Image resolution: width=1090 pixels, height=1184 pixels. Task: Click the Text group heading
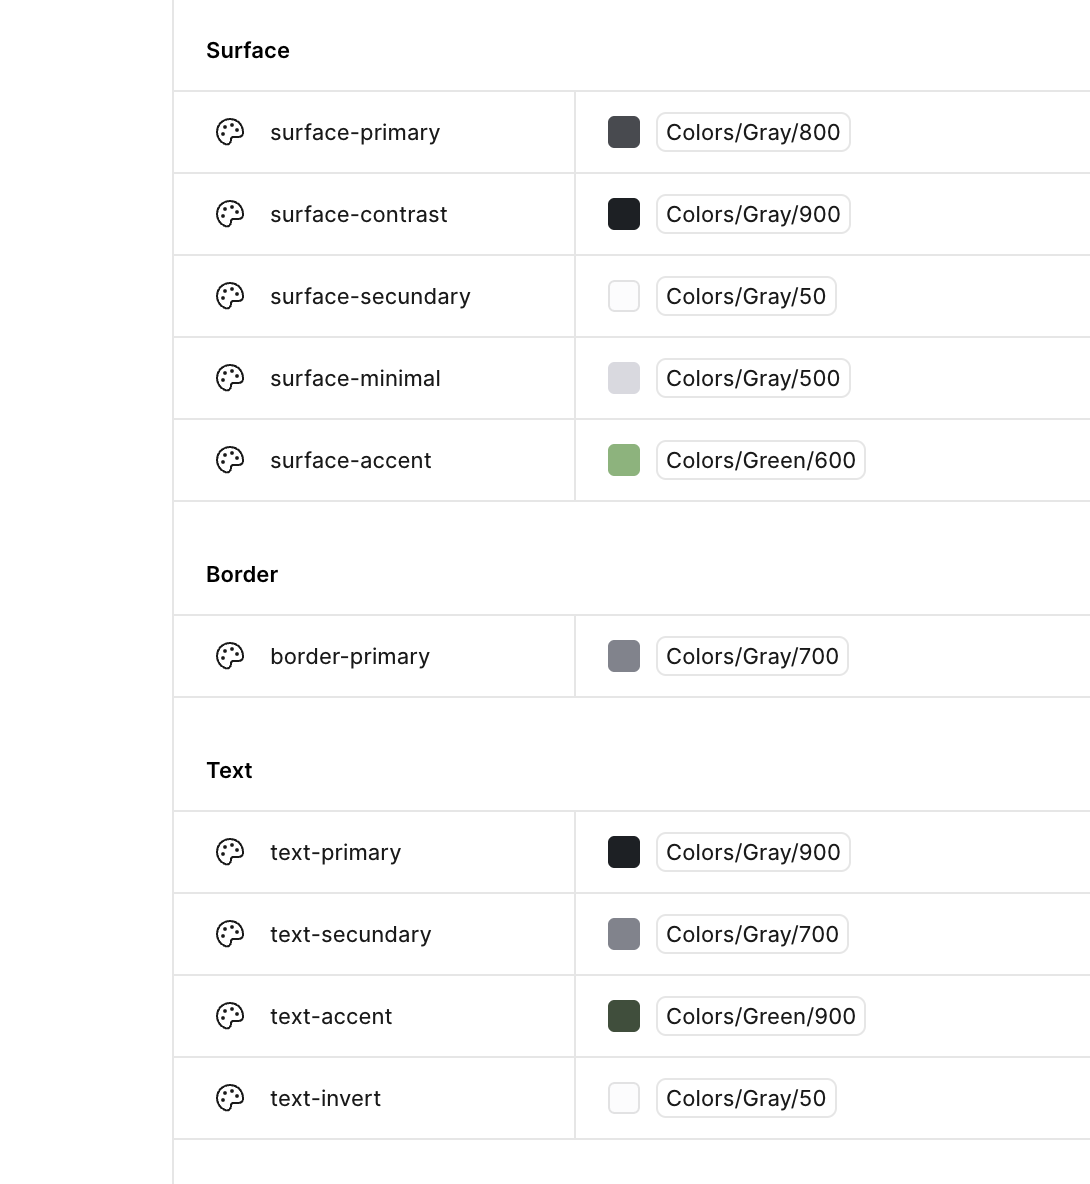(229, 770)
